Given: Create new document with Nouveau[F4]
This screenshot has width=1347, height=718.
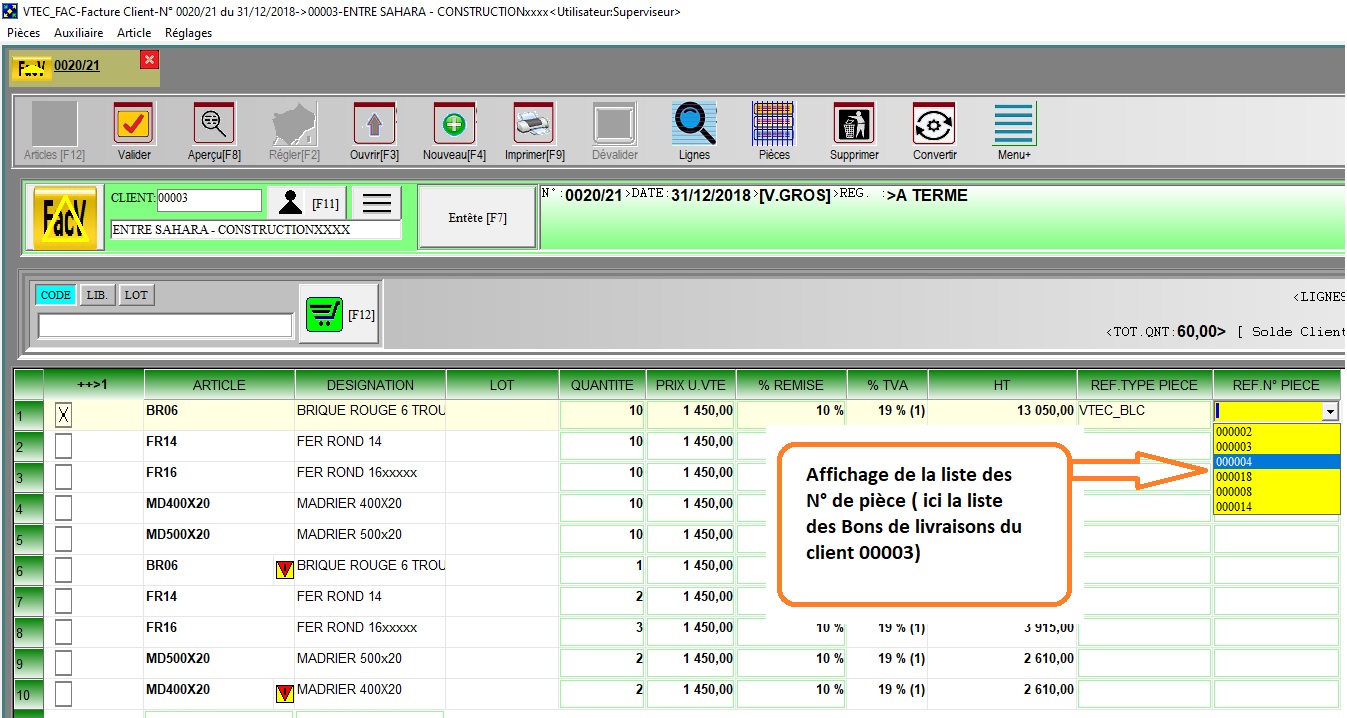Looking at the screenshot, I should pos(454,124).
